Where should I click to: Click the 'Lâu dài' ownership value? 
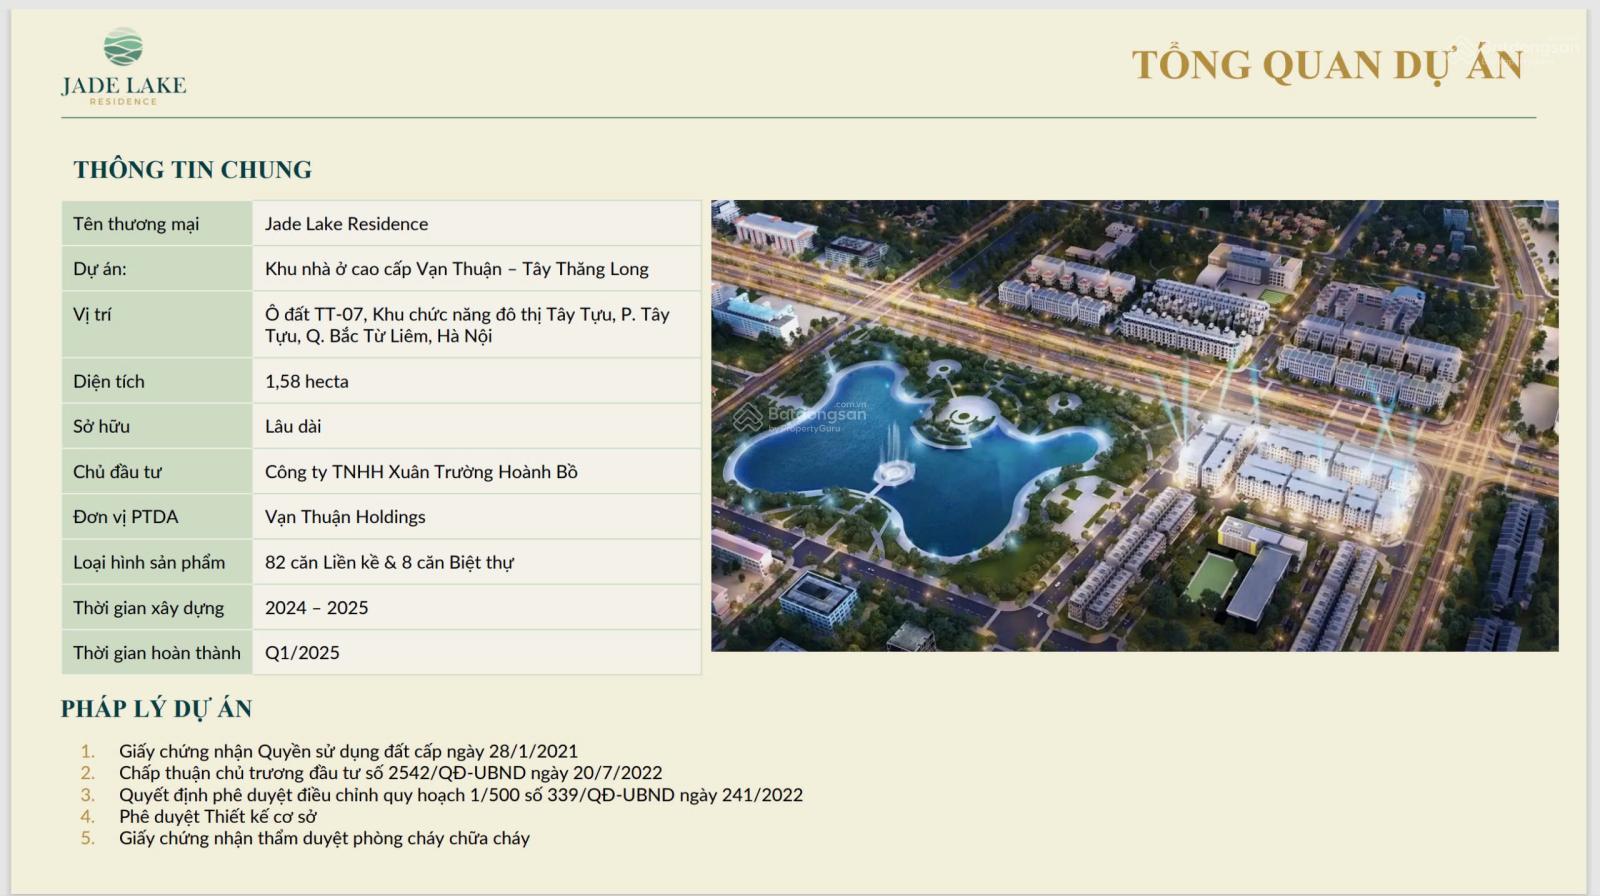pos(293,426)
